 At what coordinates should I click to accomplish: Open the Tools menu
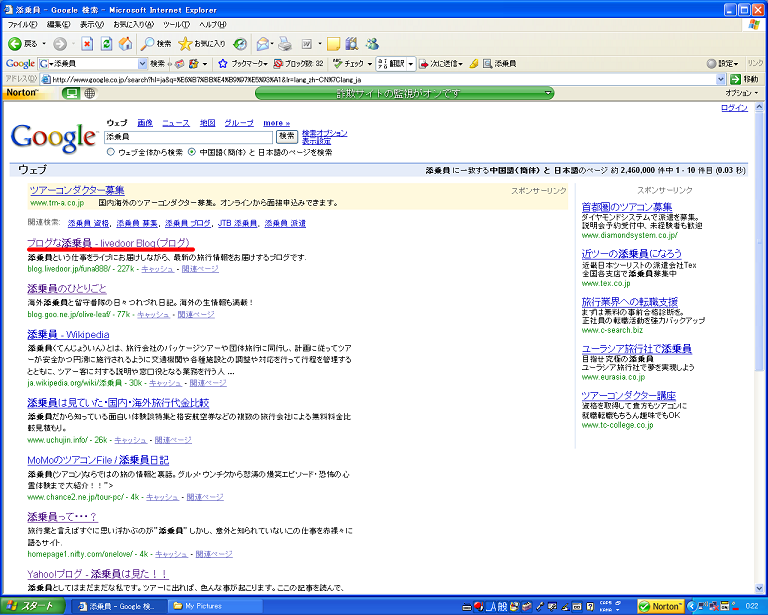pyautogui.click(x=176, y=24)
